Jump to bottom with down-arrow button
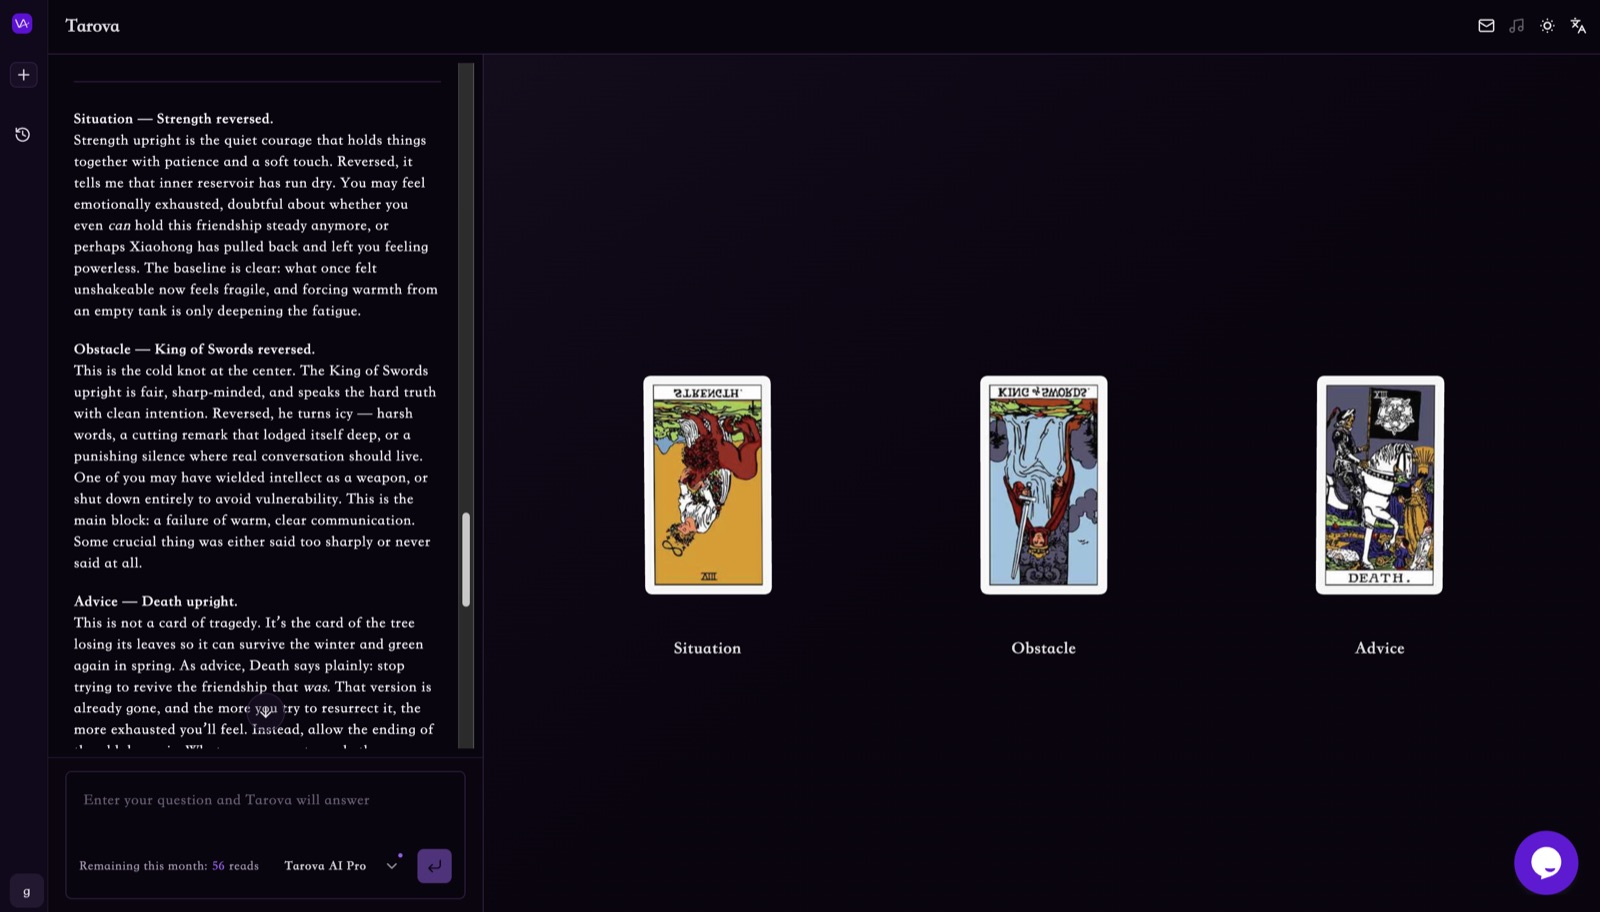The image size is (1600, 912). (266, 711)
